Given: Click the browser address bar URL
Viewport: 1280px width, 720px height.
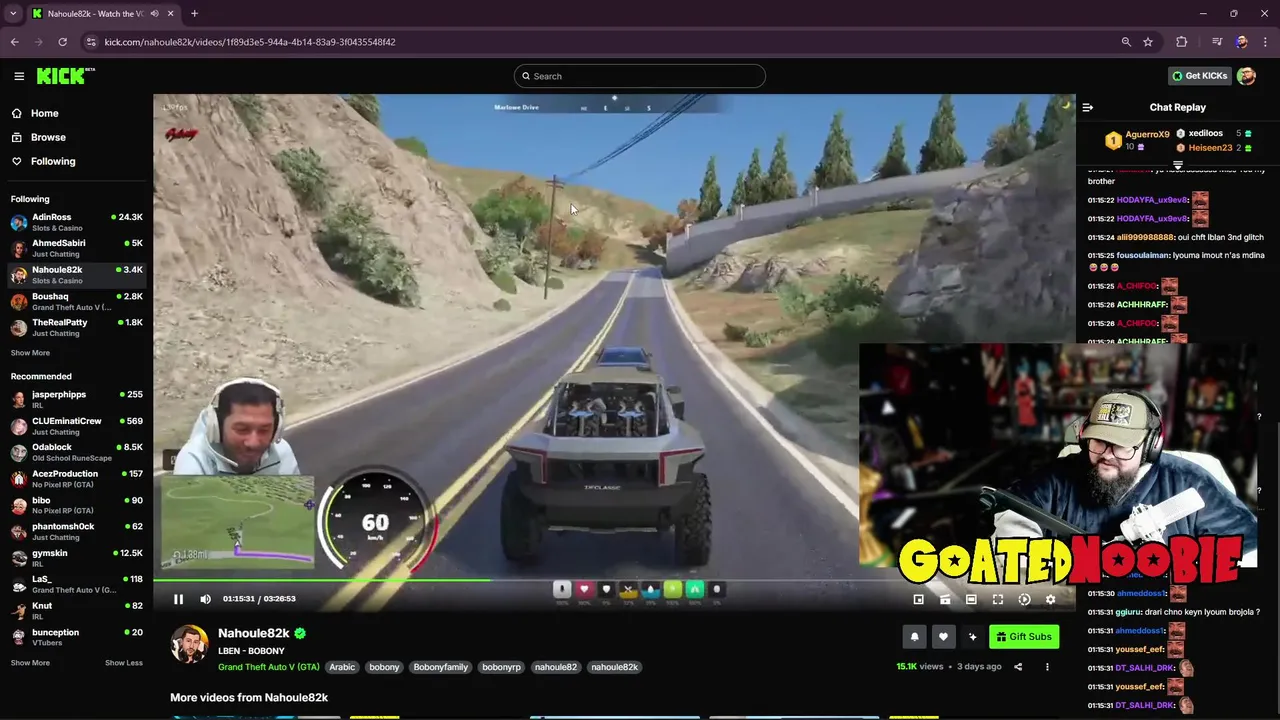Looking at the screenshot, I should pyautogui.click(x=250, y=42).
